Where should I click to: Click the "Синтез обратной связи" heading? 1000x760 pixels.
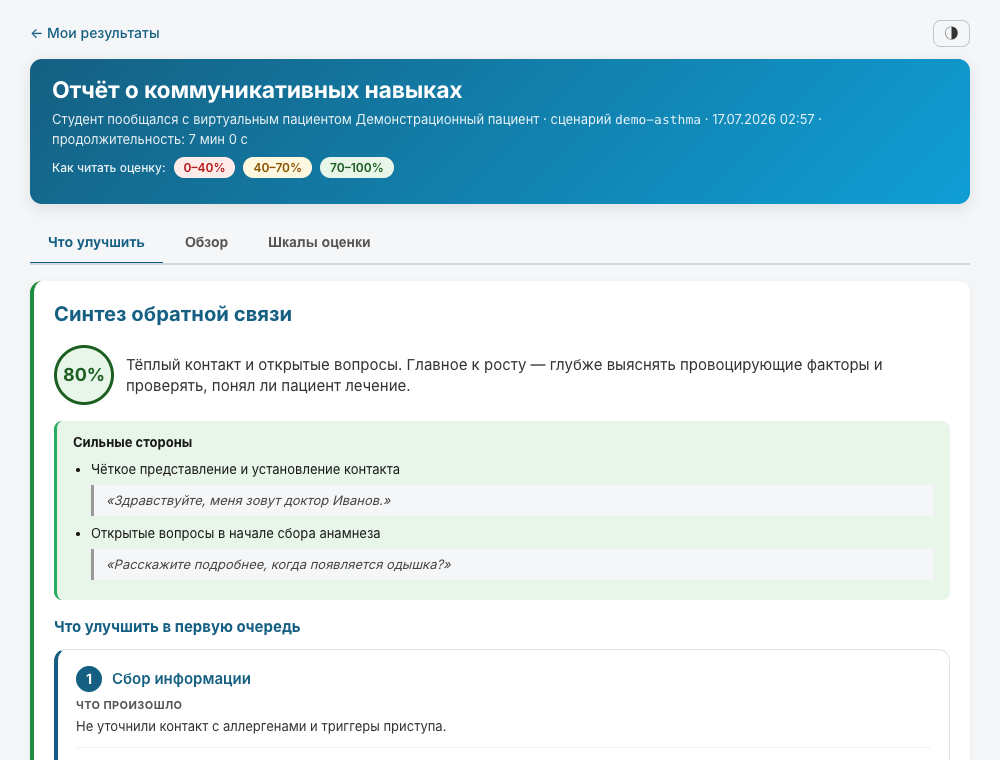coord(173,314)
